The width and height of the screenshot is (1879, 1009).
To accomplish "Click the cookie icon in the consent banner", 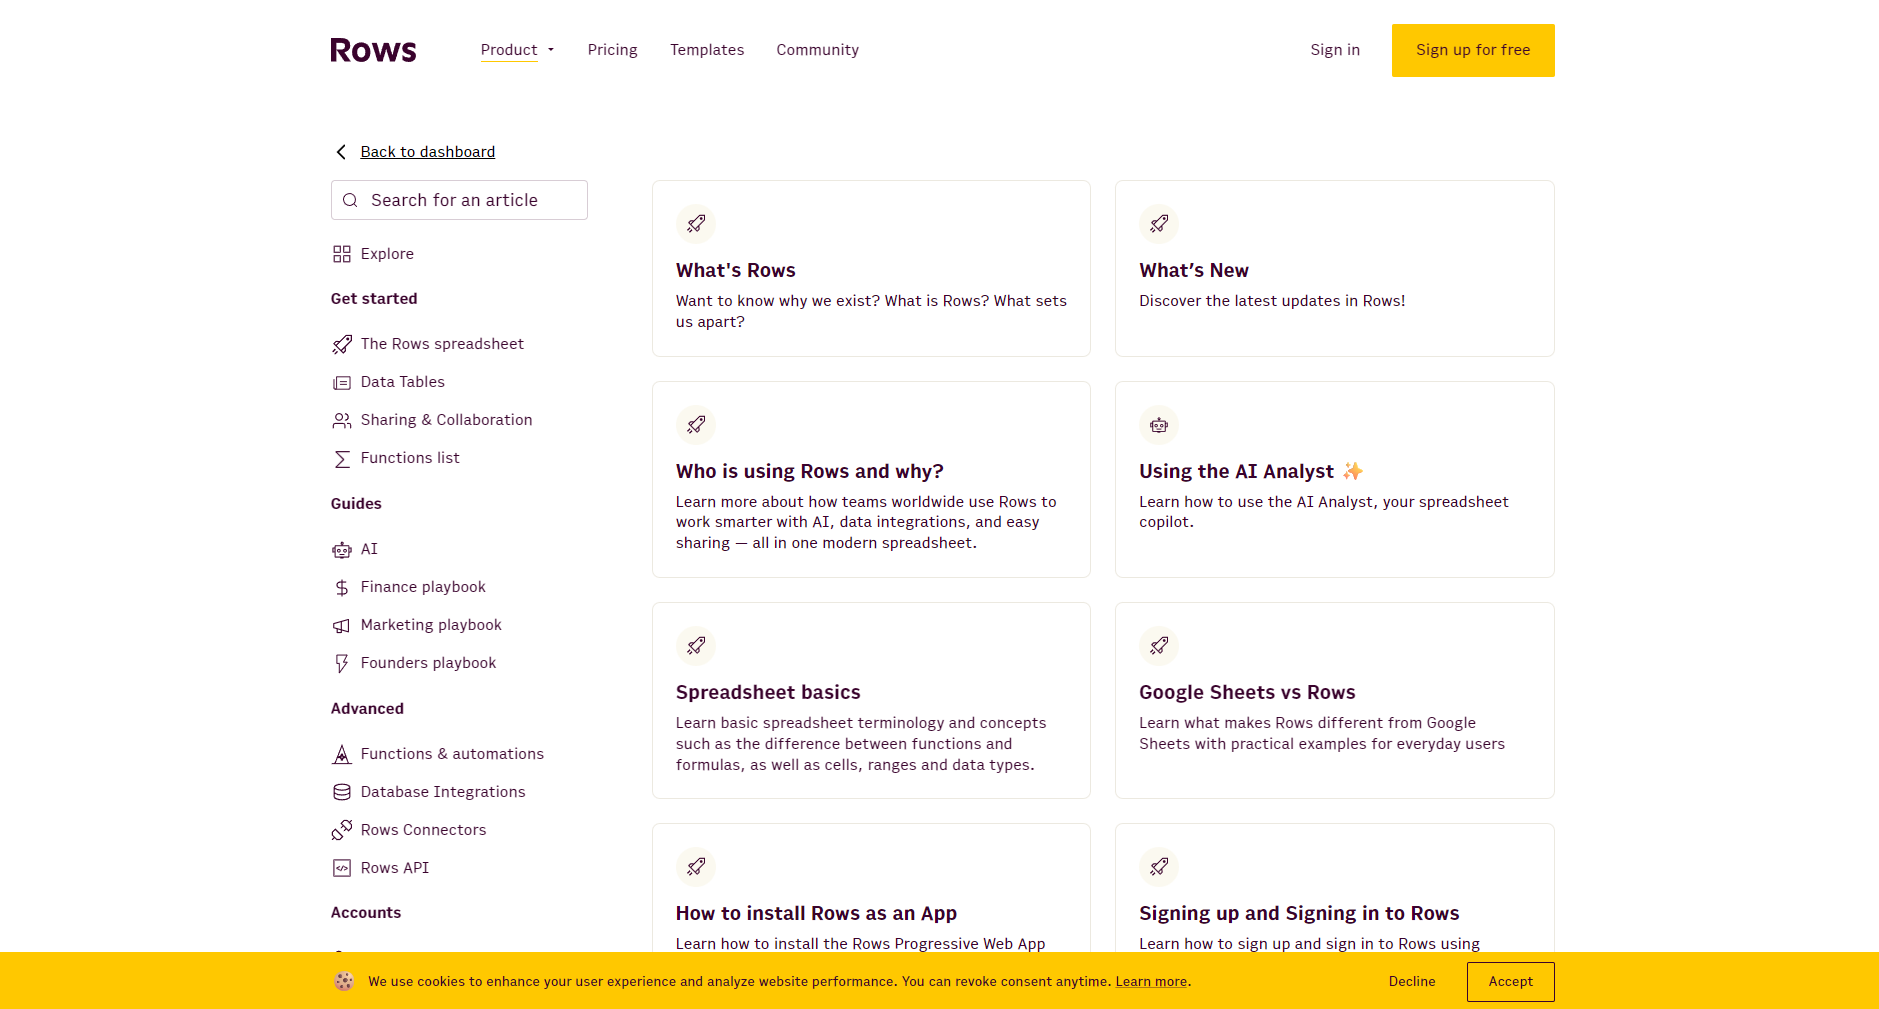I will tap(344, 981).
